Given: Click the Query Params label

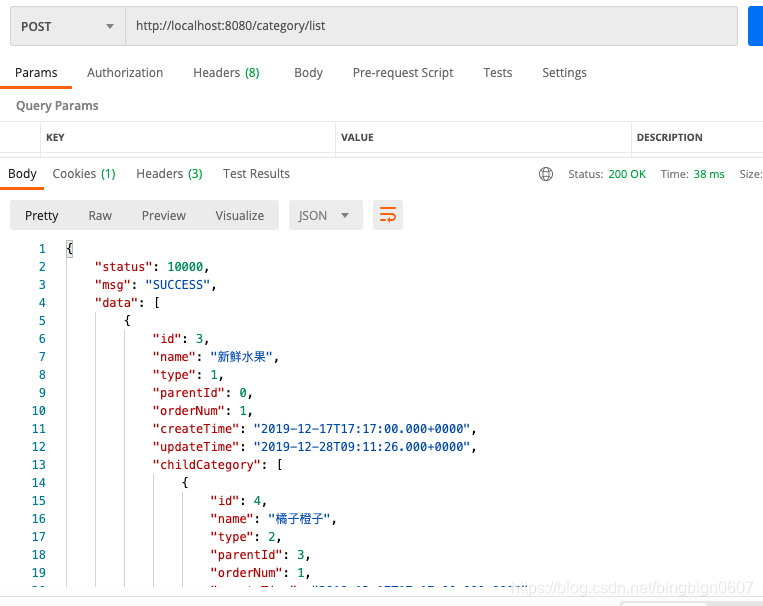Looking at the screenshot, I should point(57,106).
